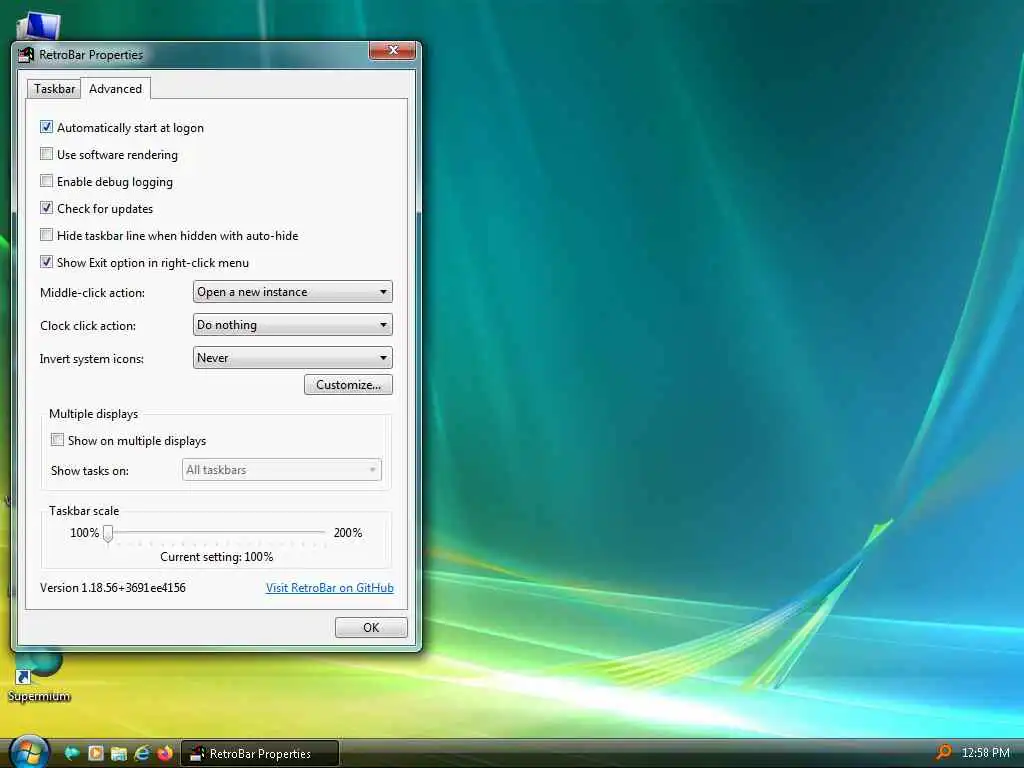The width and height of the screenshot is (1024, 768).
Task: Open the Middle-click action dropdown
Action: tap(293, 292)
